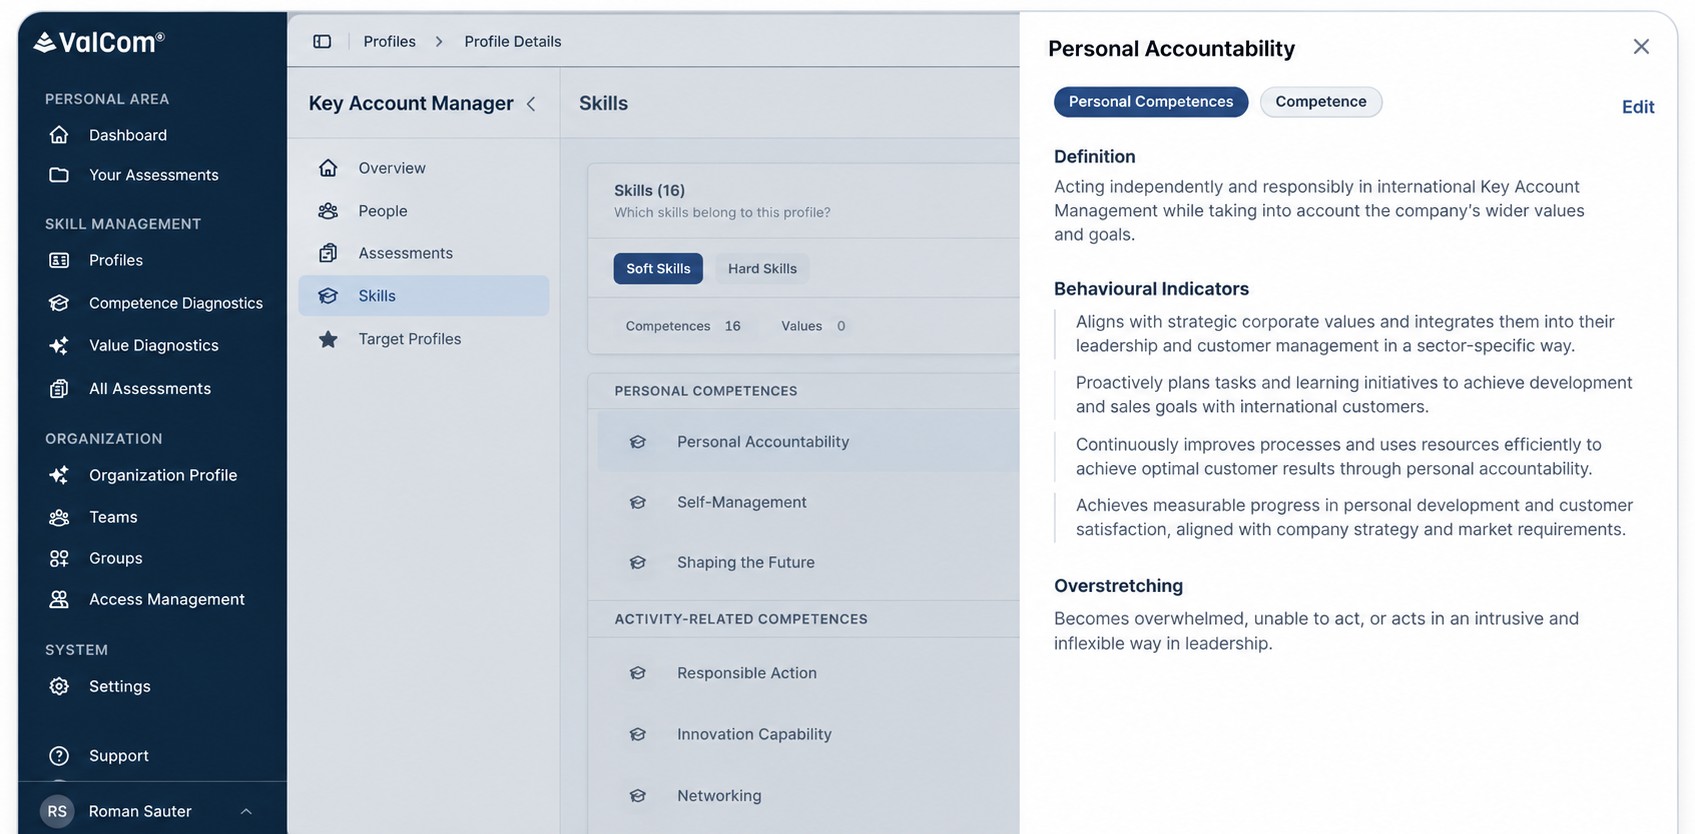Open the Networking skill row

point(808,796)
